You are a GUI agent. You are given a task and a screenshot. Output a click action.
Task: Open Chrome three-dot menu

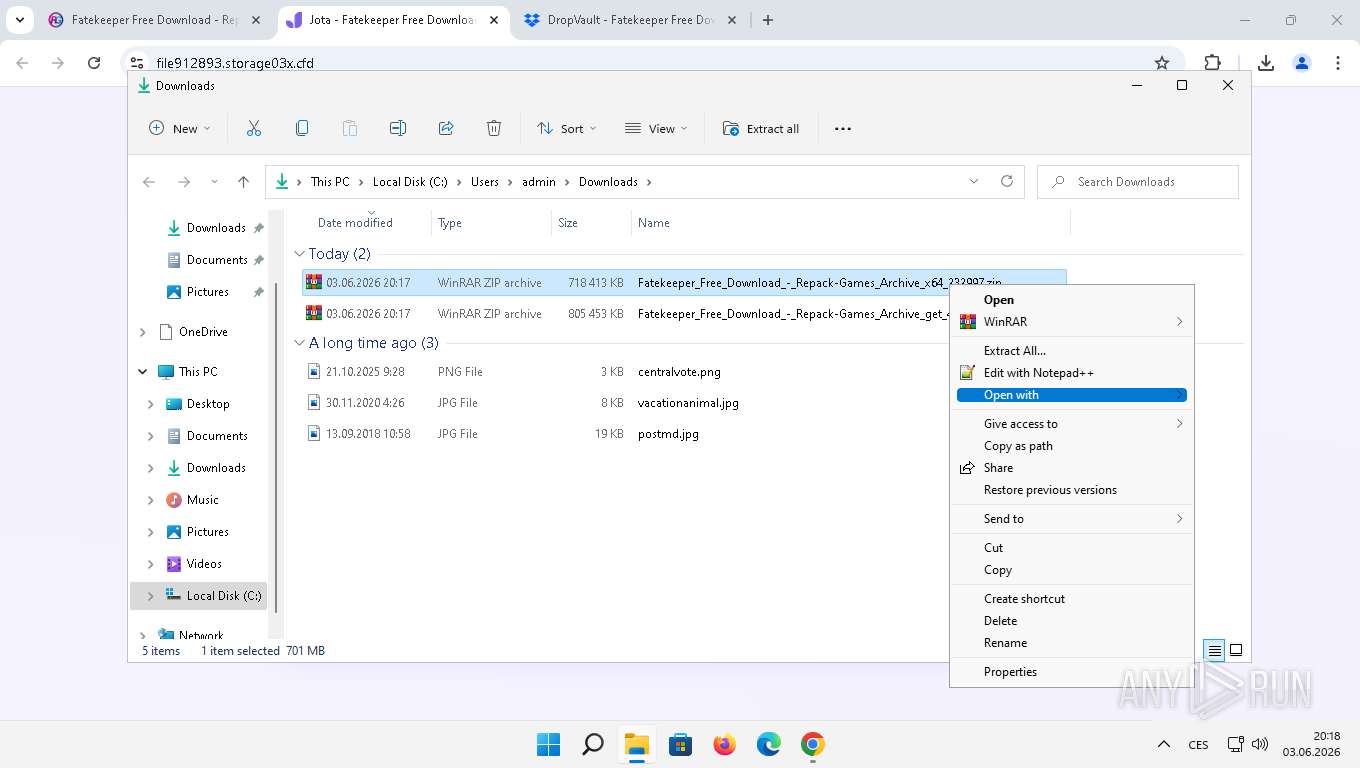(x=1338, y=63)
